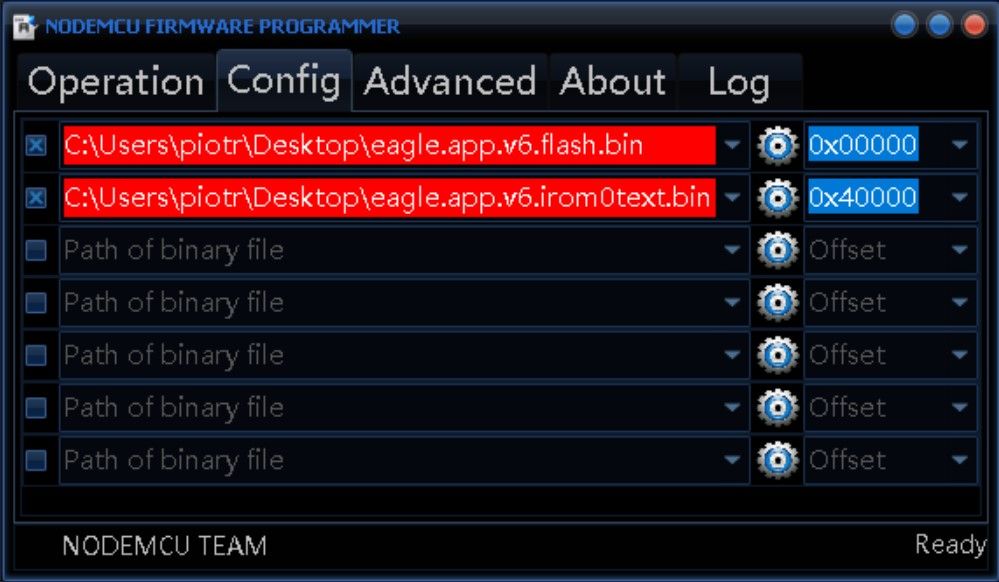Click the gear icon in last row
Screen dimensions: 999x582
[x=777, y=460]
